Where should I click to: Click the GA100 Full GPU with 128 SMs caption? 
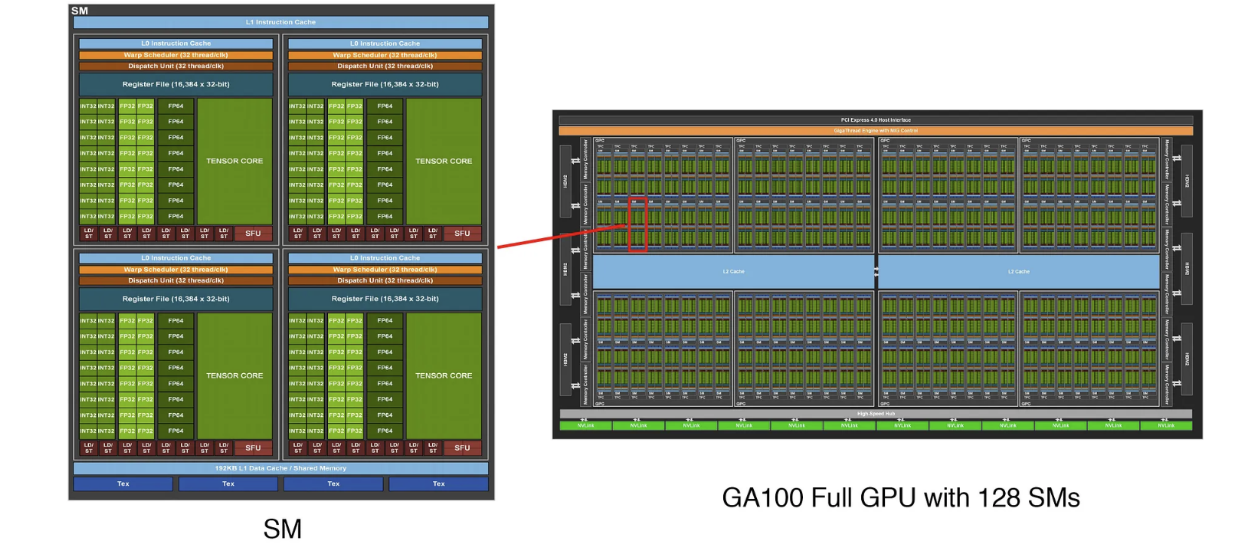coord(901,496)
